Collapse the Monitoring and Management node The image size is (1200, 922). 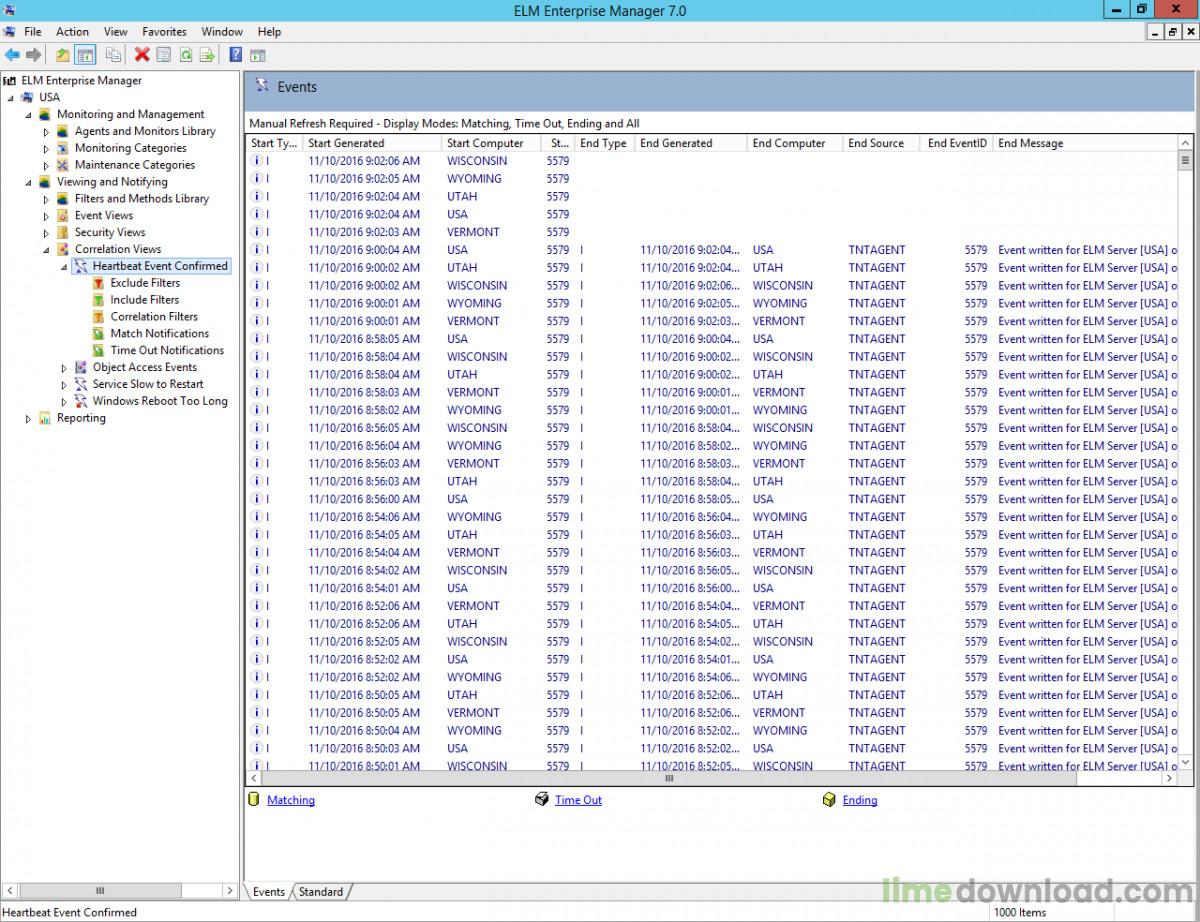coord(29,115)
